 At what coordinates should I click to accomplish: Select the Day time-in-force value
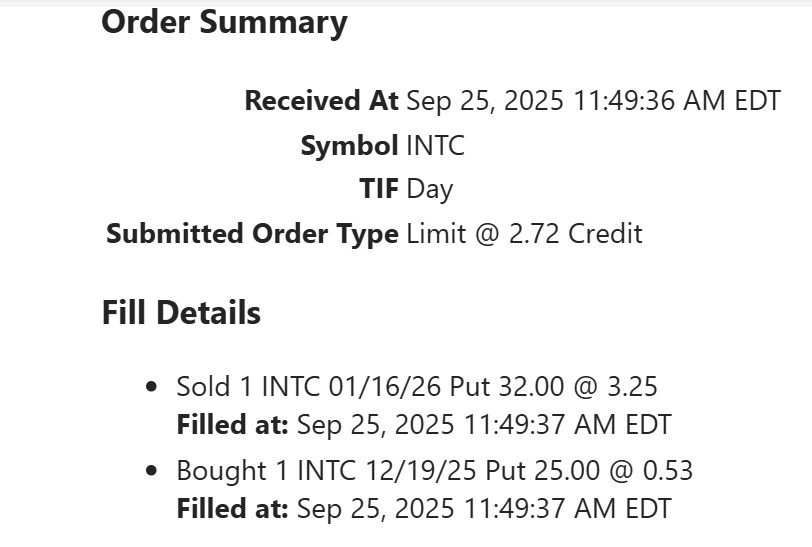coord(430,189)
